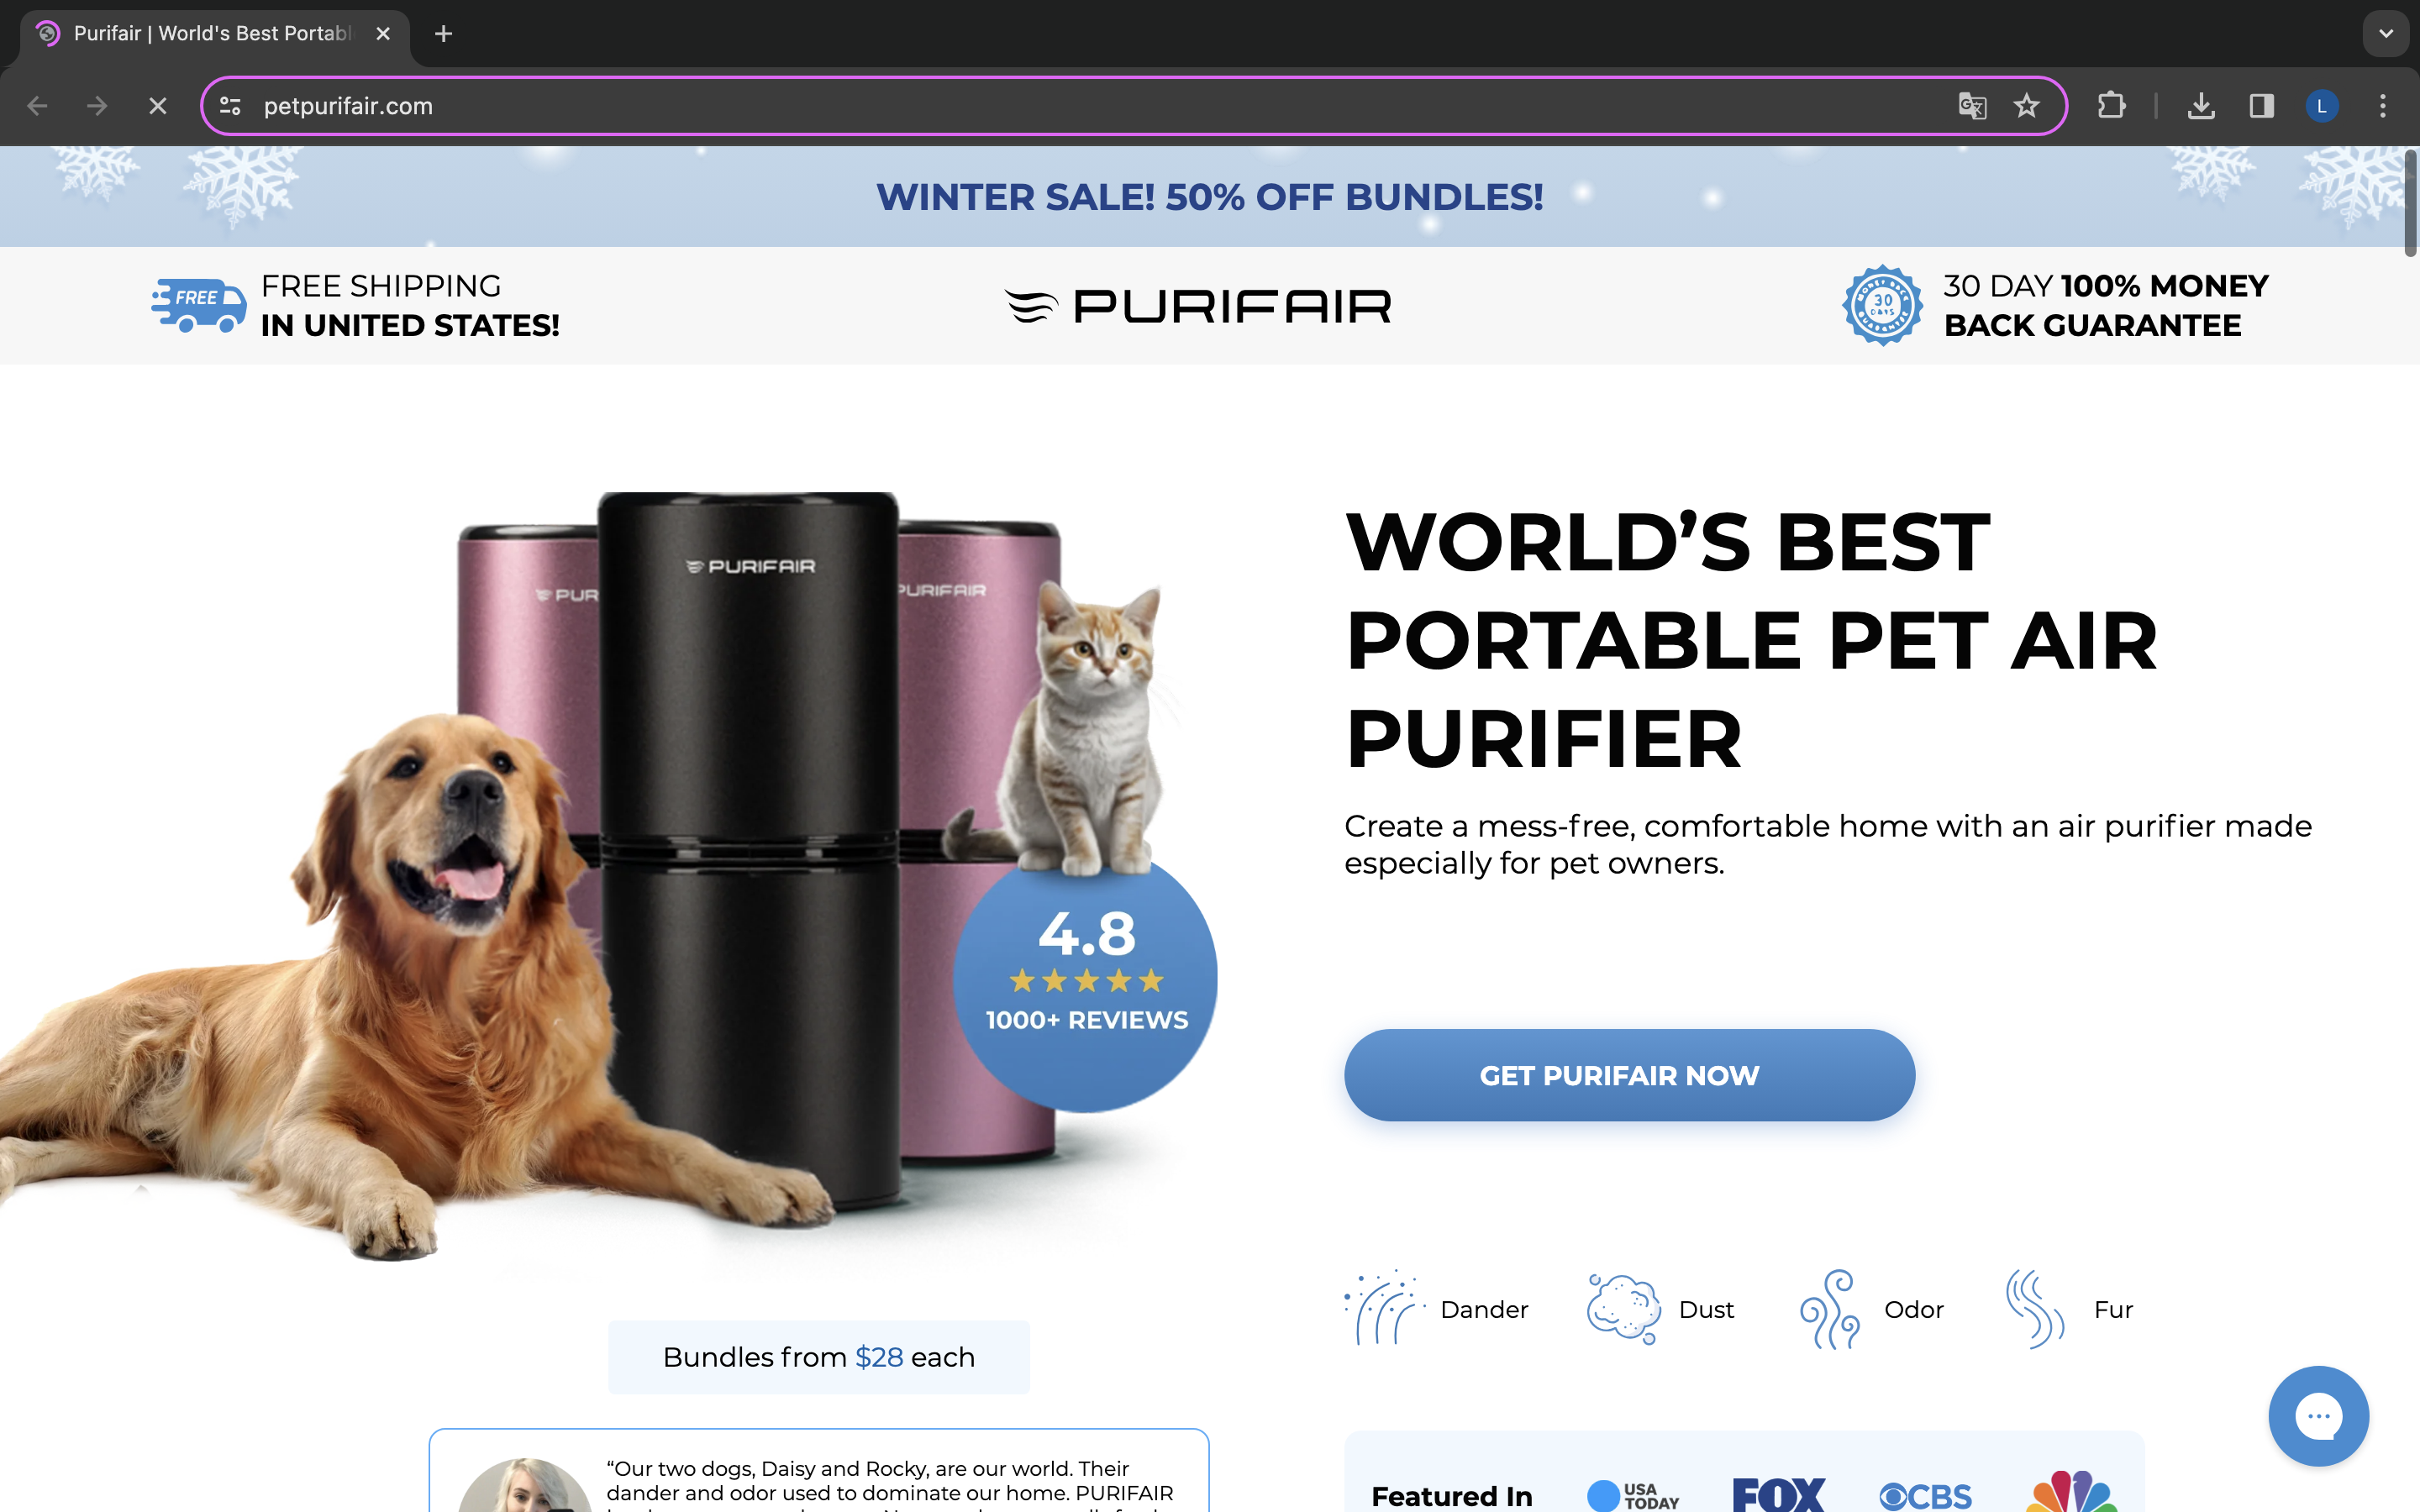The width and height of the screenshot is (2420, 1512).
Task: Click the Winter Sale 50% off banner
Action: point(1209,197)
